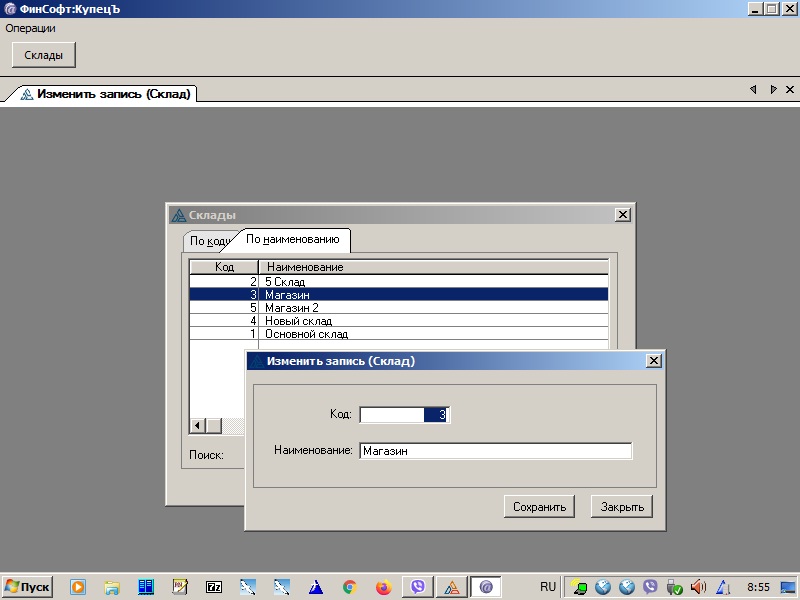800x600 pixels.
Task: Select the По наименованию tab
Action: click(x=294, y=240)
